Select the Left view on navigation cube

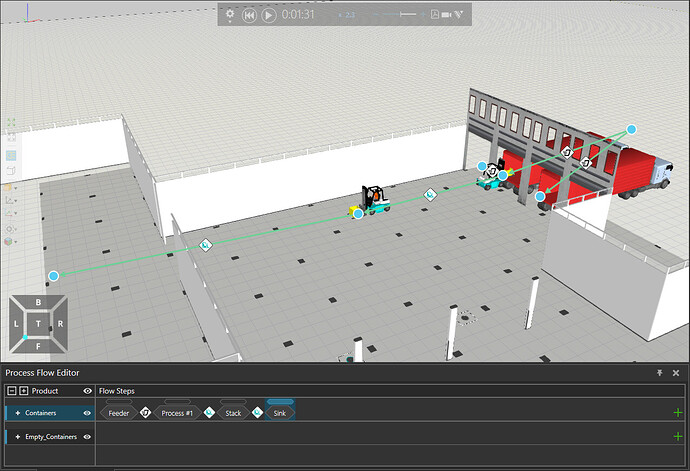17,324
